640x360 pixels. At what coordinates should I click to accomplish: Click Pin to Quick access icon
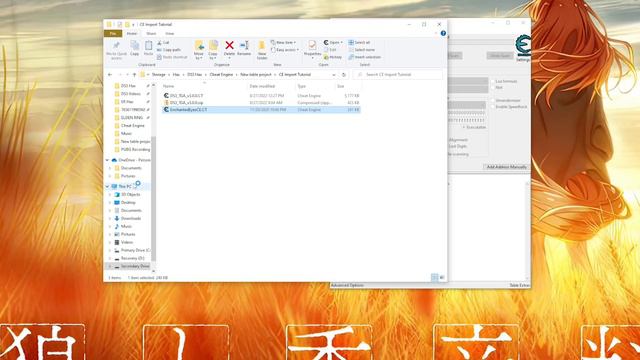tap(116, 45)
